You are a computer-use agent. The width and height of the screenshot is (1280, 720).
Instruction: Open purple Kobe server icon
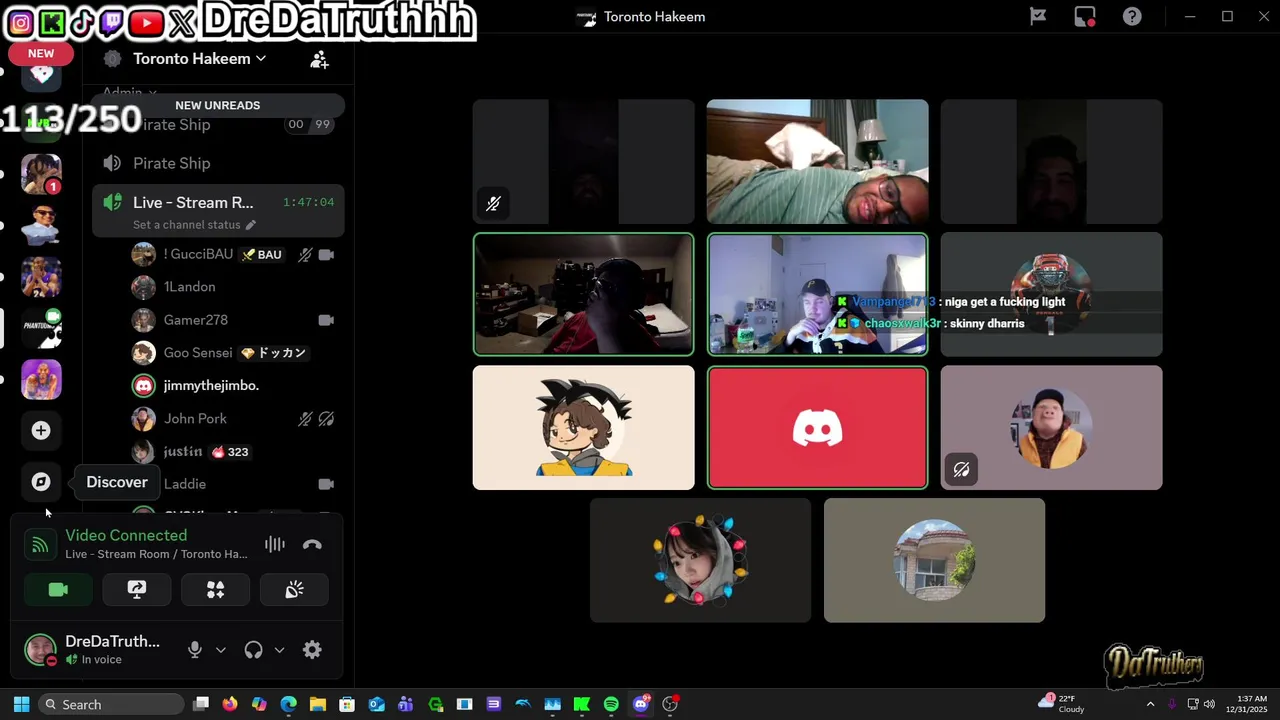41,379
